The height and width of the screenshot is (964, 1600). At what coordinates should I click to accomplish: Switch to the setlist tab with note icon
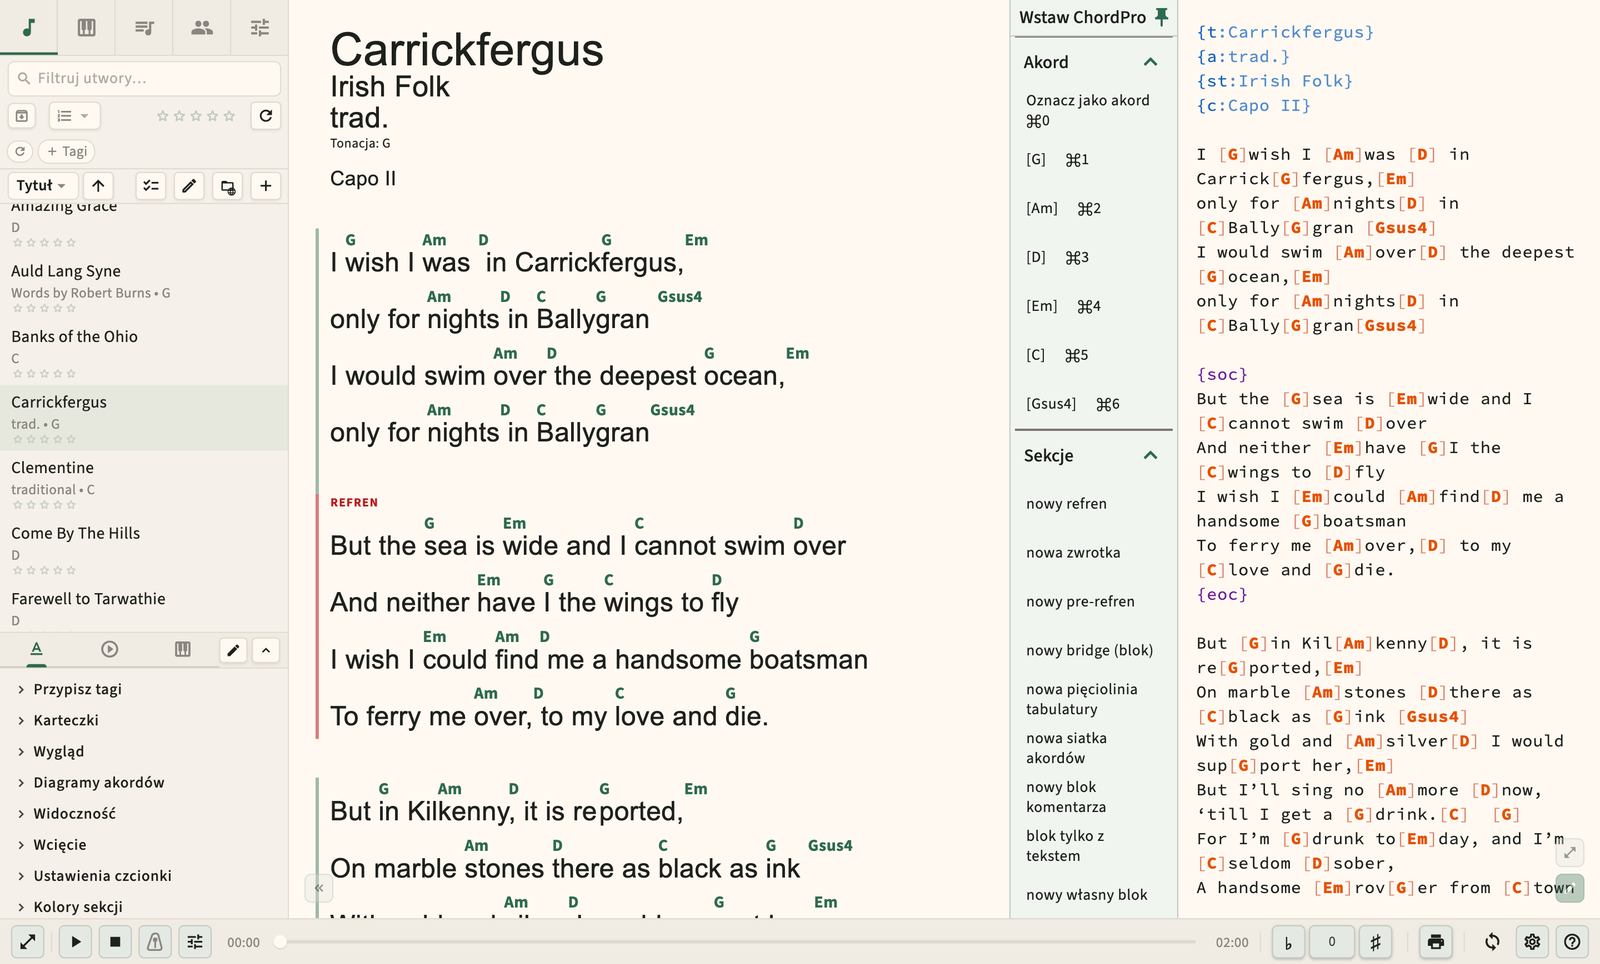pyautogui.click(x=144, y=27)
